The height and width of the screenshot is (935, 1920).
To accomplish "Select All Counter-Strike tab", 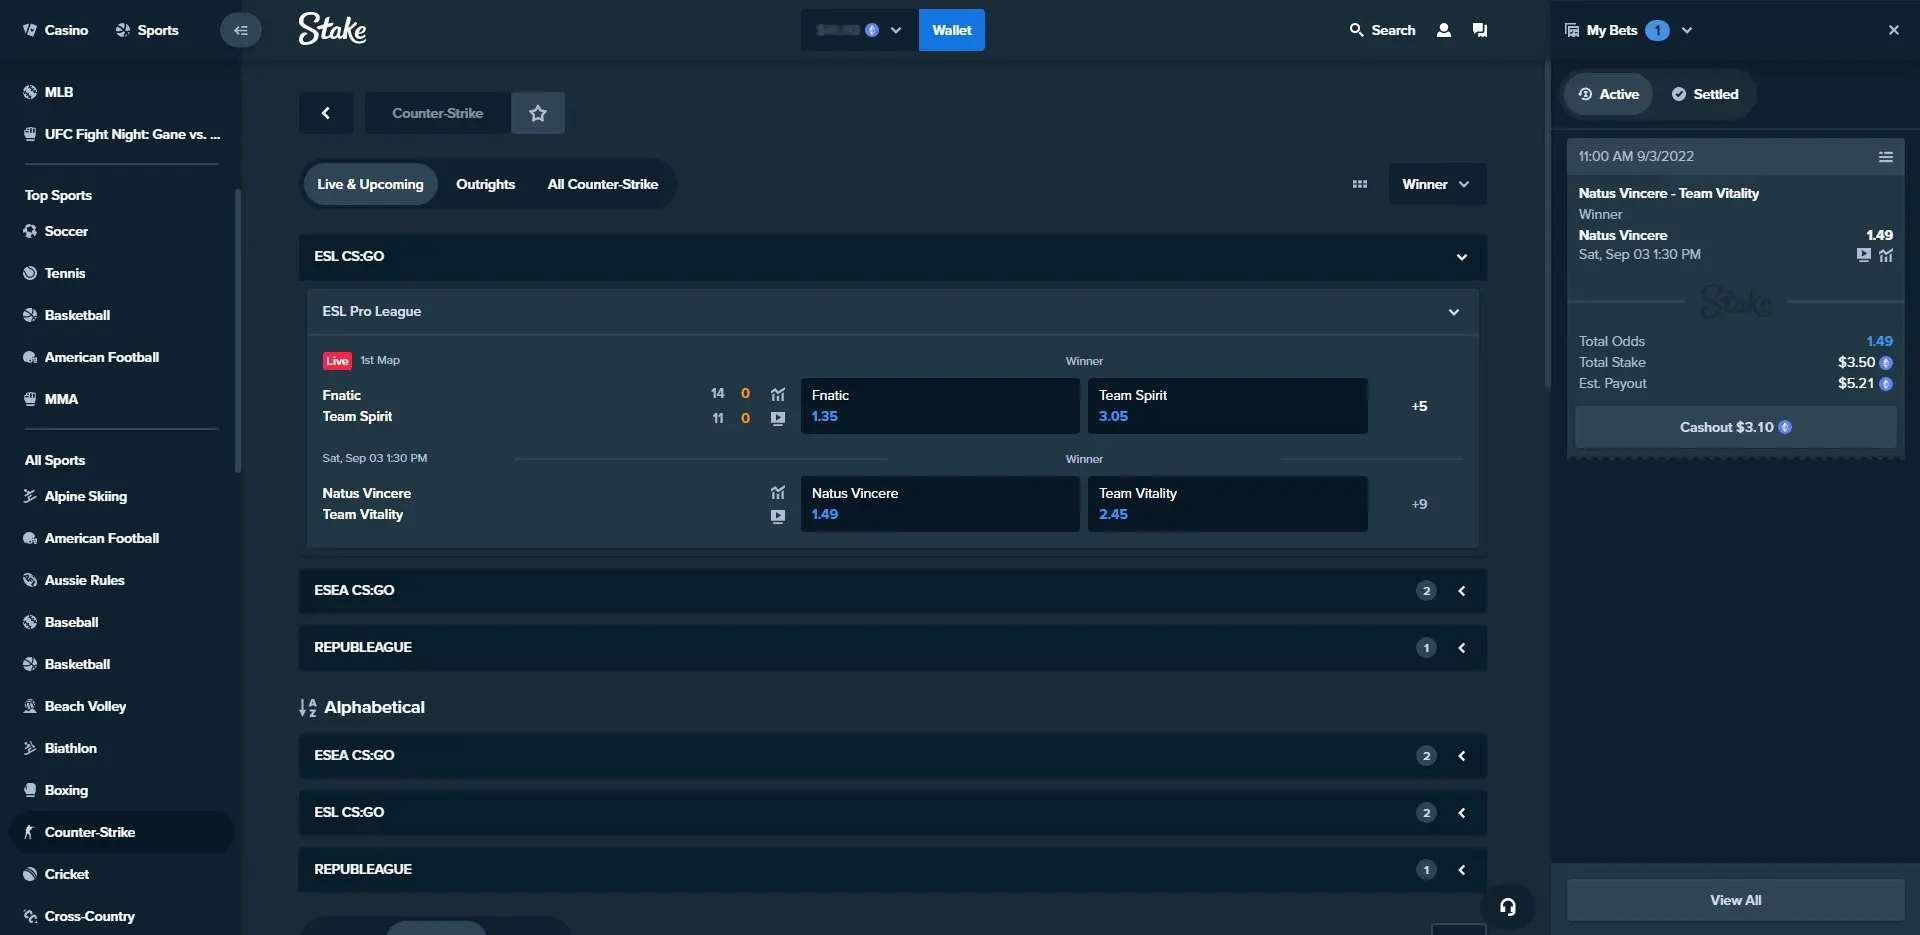I will pyautogui.click(x=602, y=184).
